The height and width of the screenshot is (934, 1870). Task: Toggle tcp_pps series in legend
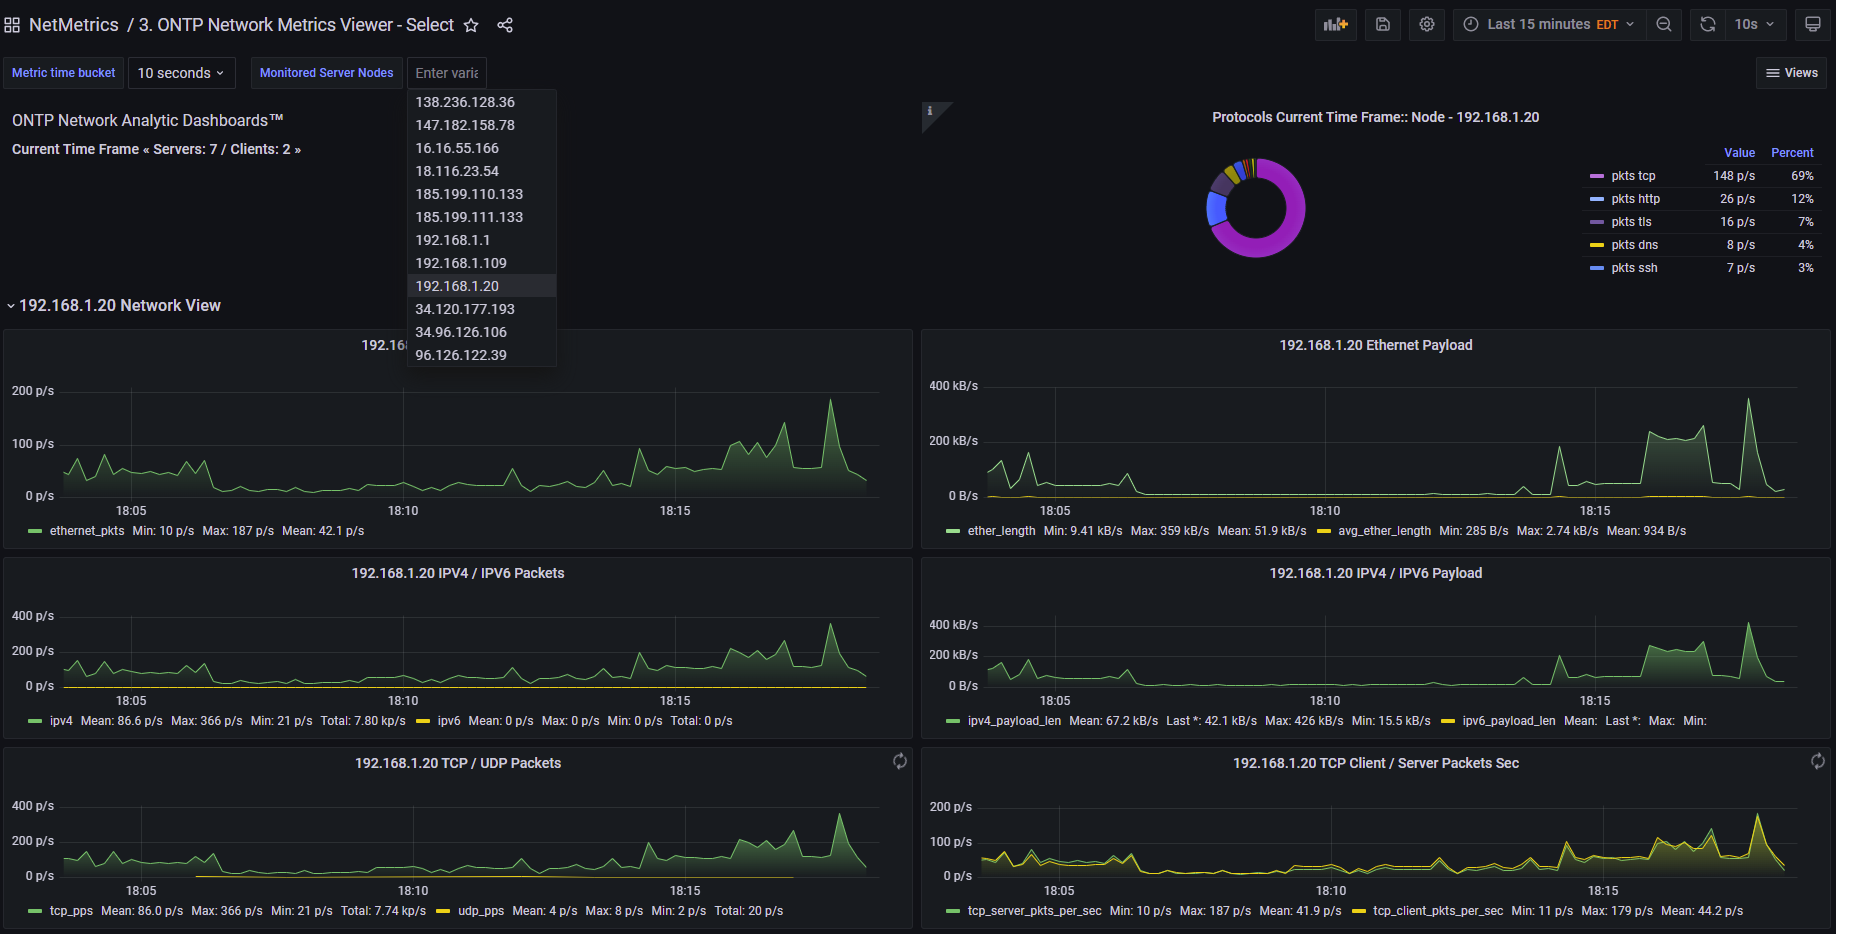71,911
